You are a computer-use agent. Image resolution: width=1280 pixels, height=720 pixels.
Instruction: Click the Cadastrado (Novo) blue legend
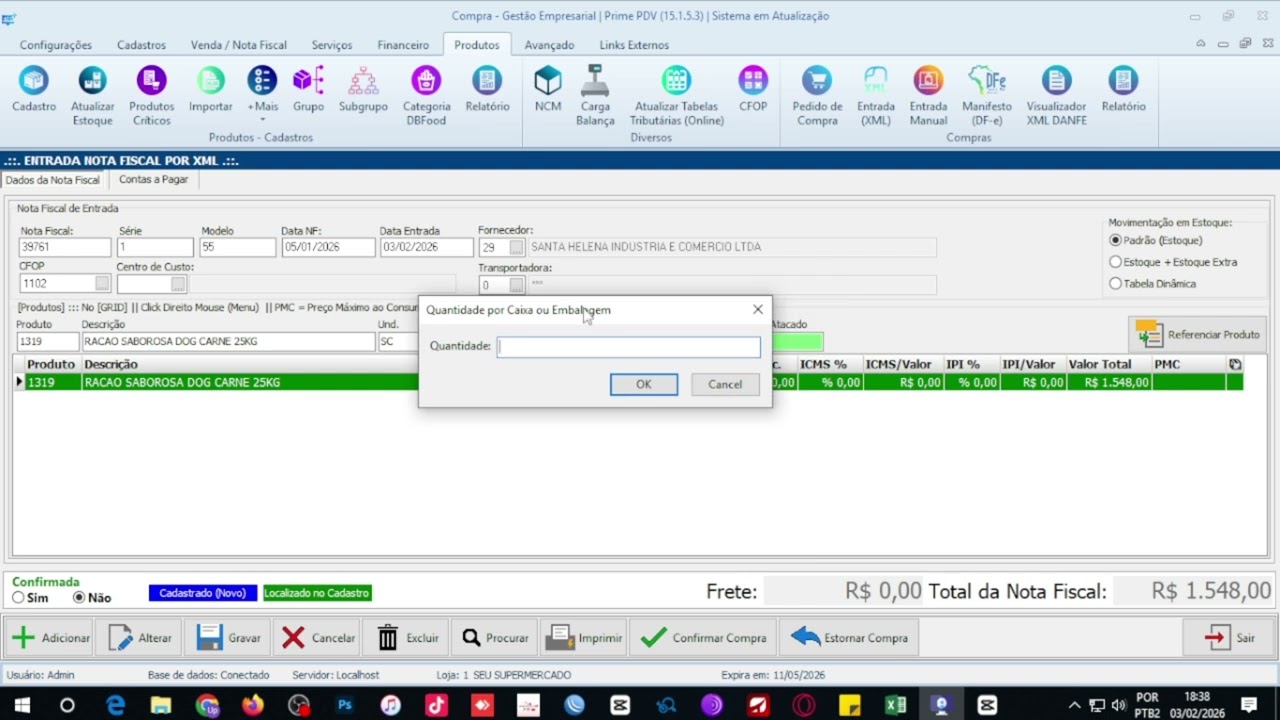[203, 593]
